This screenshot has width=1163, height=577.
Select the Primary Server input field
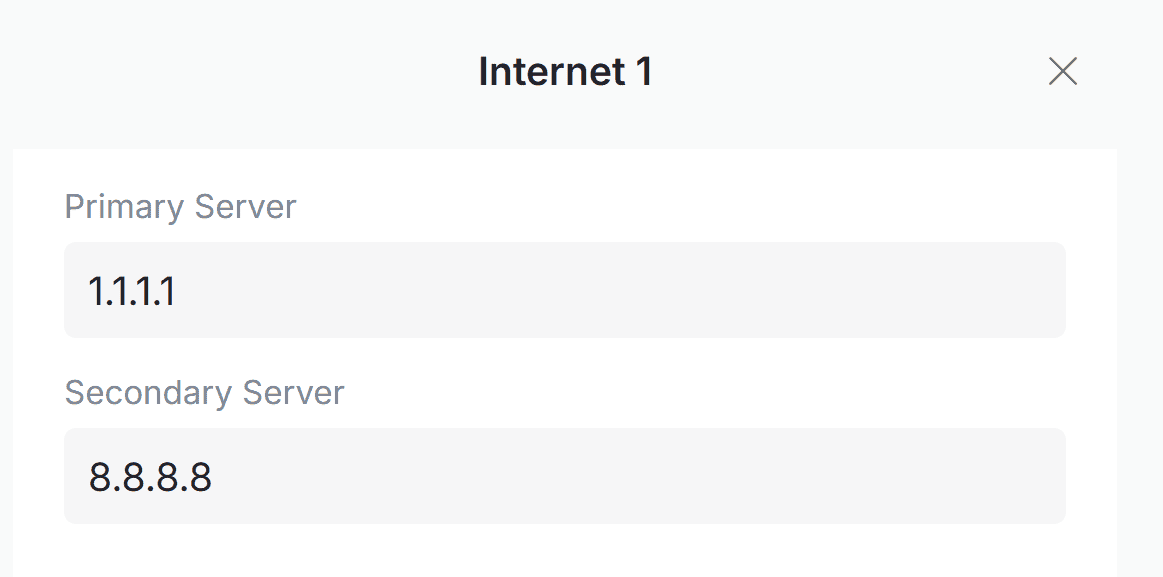566,289
